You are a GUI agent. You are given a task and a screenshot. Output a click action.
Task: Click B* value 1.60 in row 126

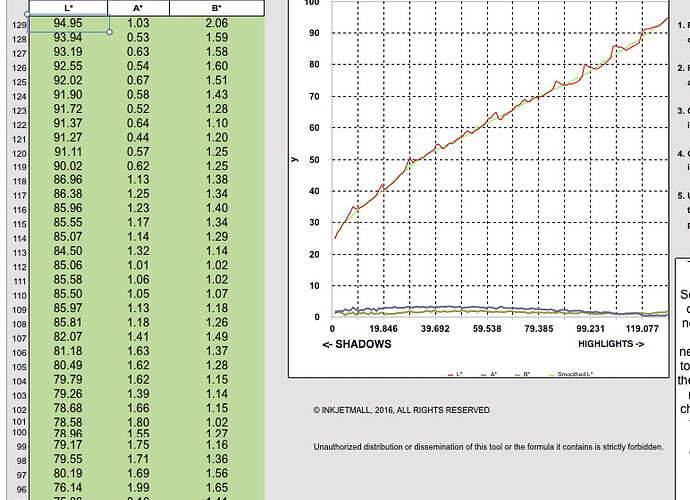click(217, 66)
